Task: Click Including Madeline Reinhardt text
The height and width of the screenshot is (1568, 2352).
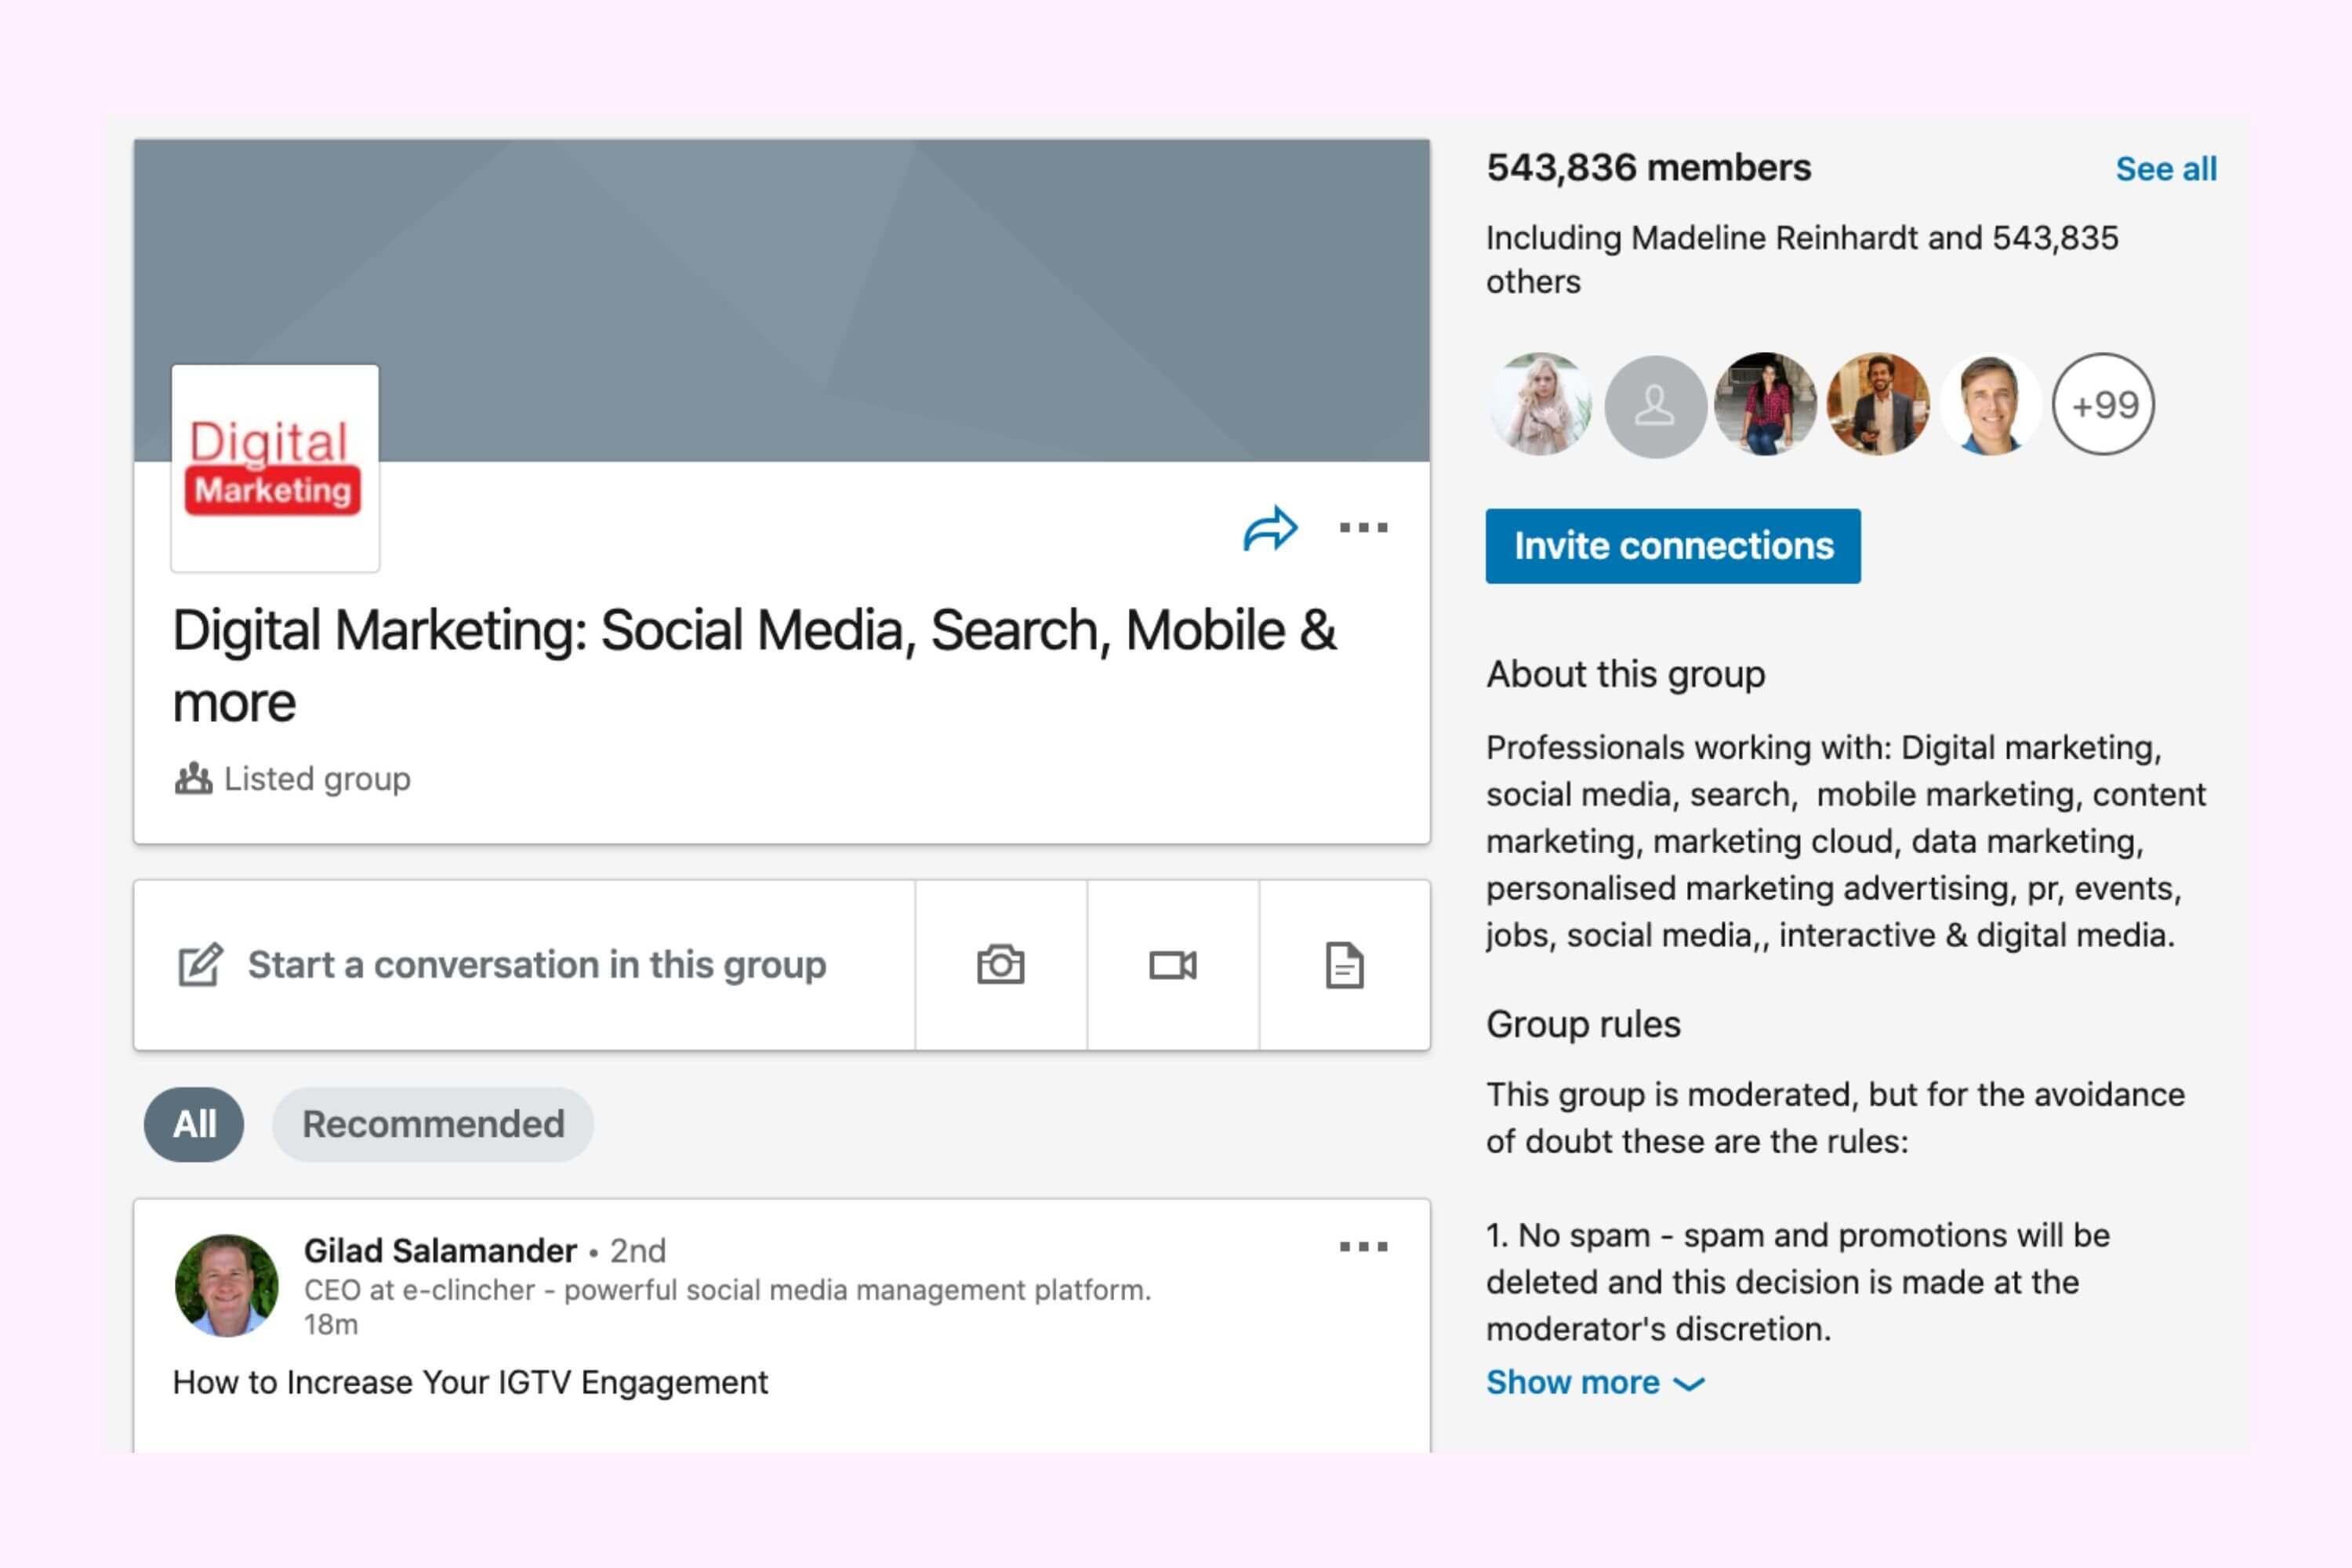Action: click(x=1802, y=259)
